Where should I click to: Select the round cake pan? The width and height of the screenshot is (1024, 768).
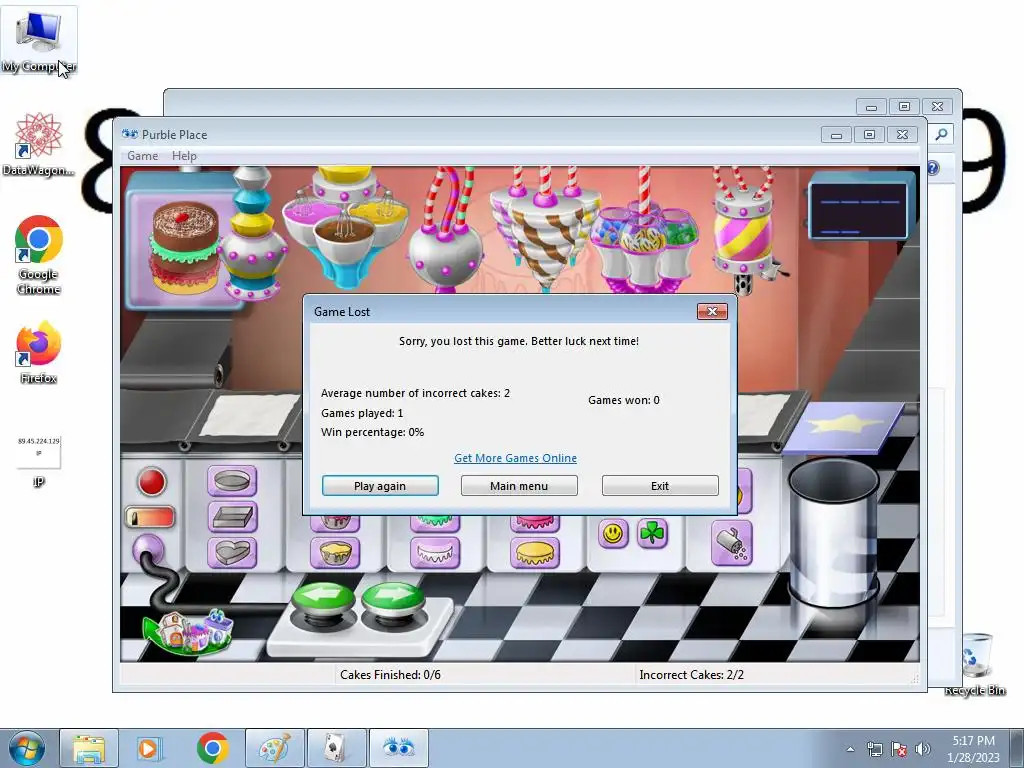(232, 481)
